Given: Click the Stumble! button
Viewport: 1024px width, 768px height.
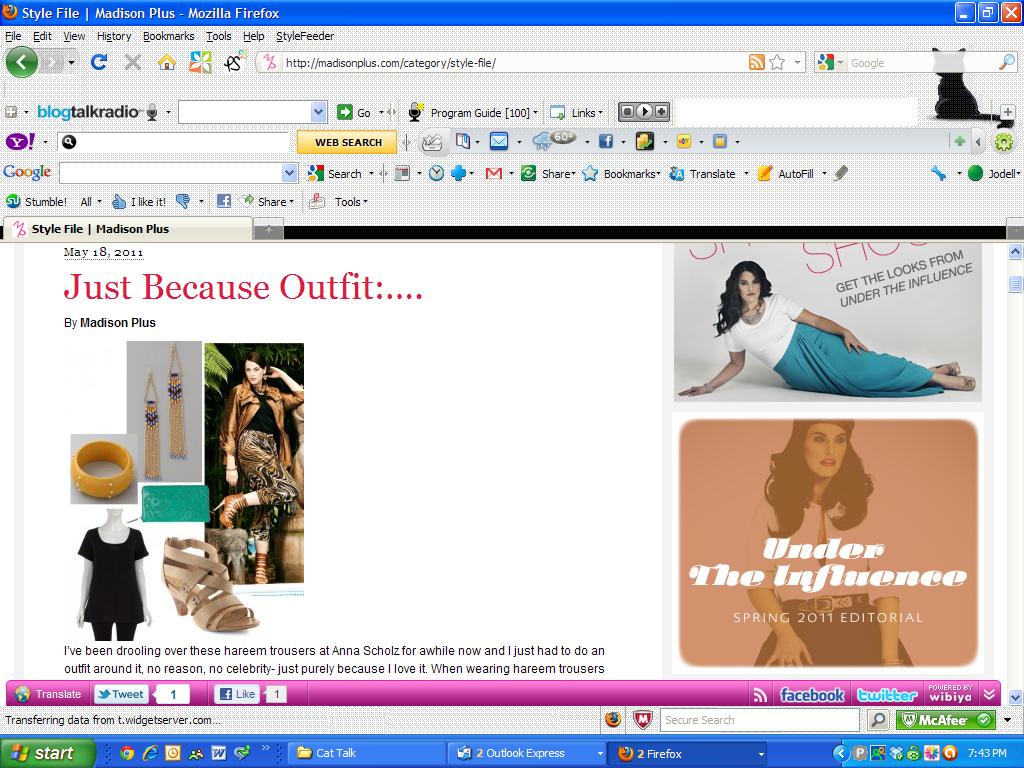Looking at the screenshot, I should (37, 202).
